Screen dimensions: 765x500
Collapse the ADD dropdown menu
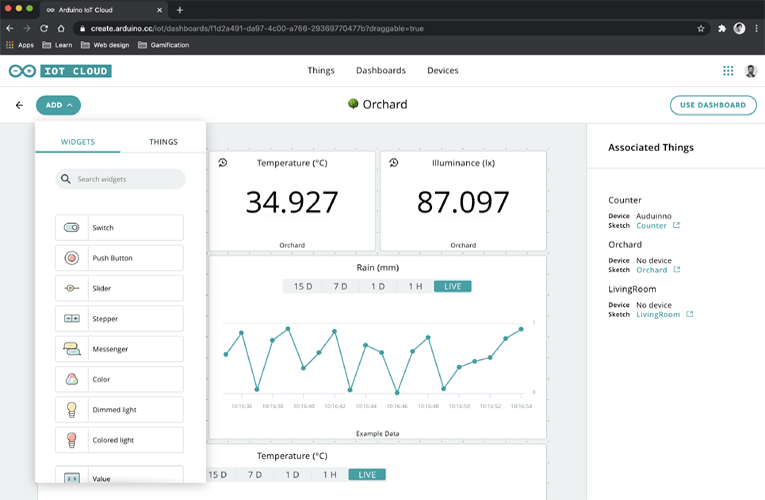pyautogui.click(x=59, y=105)
